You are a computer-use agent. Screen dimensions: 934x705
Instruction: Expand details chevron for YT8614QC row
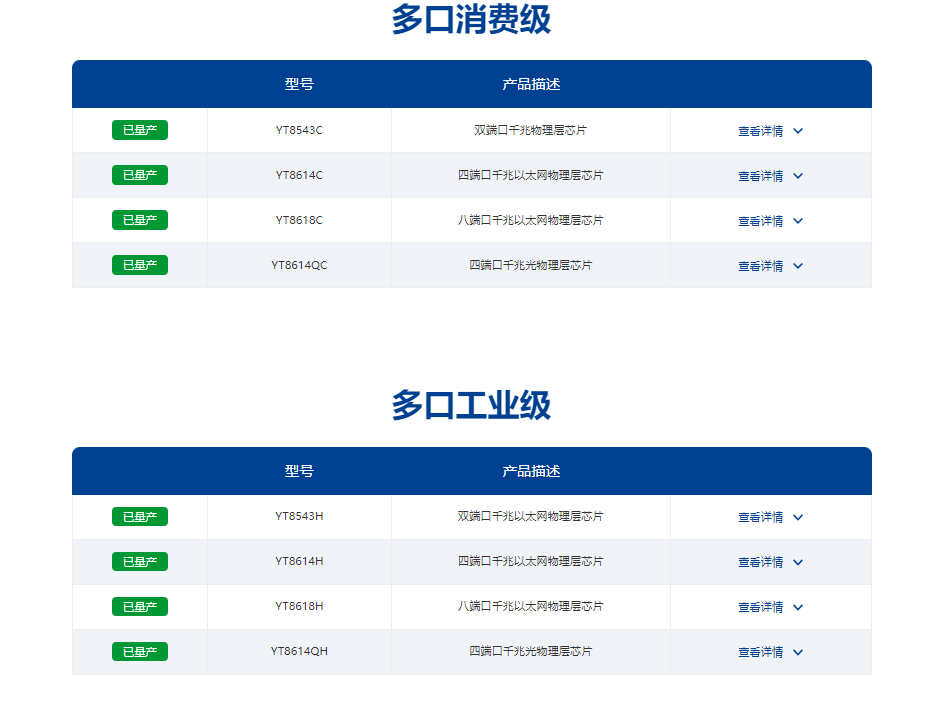point(798,266)
